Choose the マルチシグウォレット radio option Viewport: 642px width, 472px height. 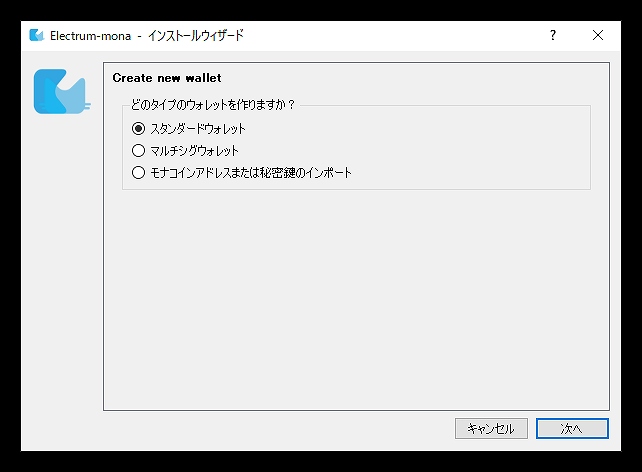pyautogui.click(x=185, y=151)
